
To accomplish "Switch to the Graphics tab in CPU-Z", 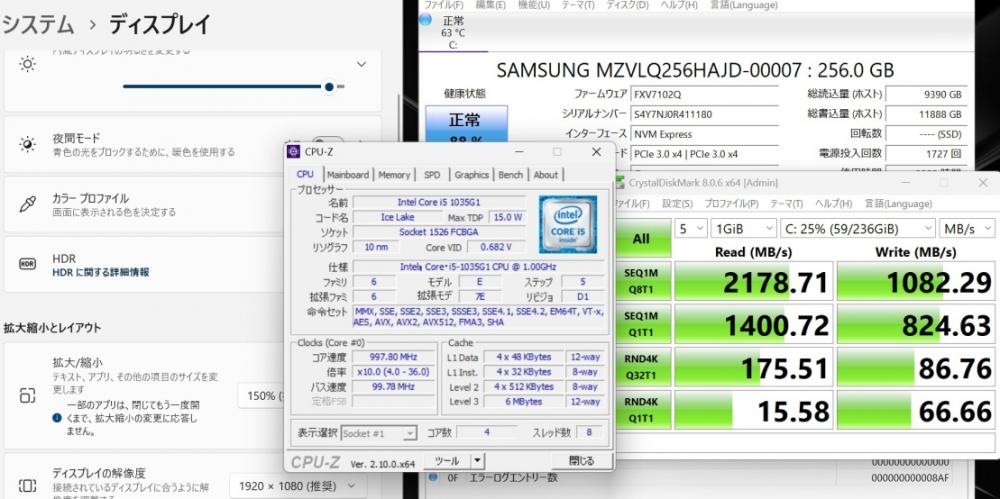I will coord(472,174).
